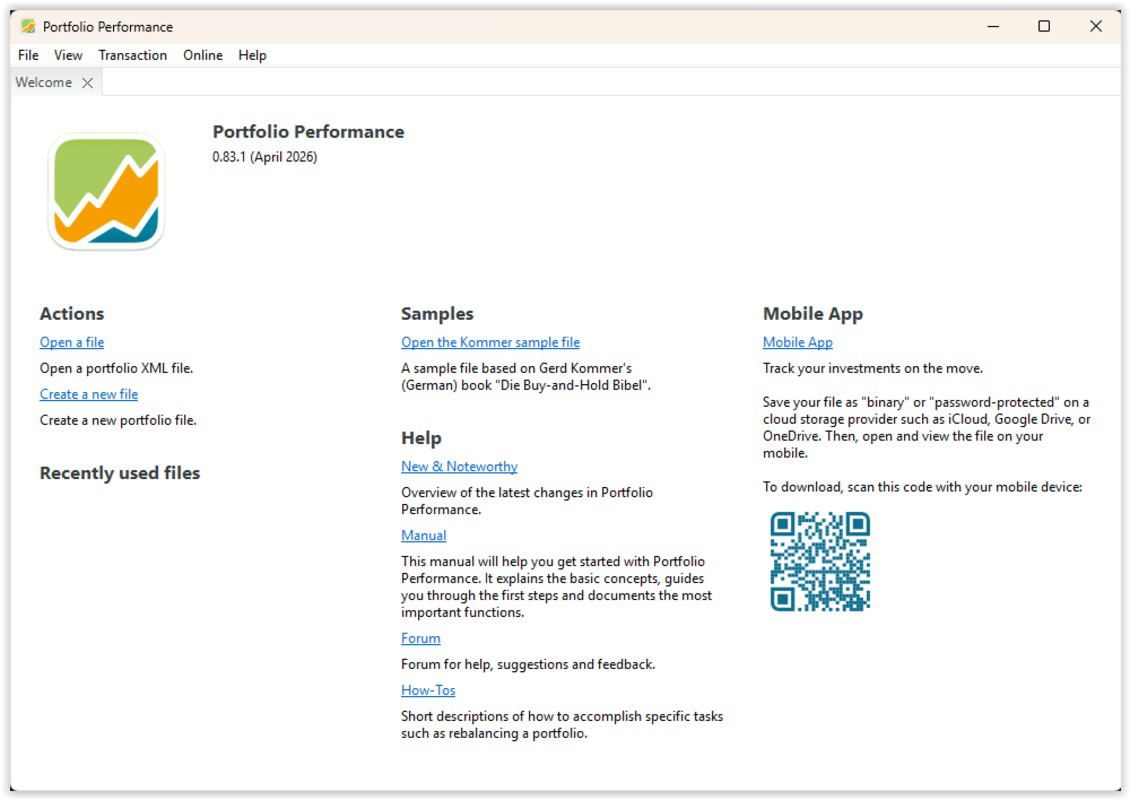
Task: Select the Welcome tab
Action: pos(44,82)
